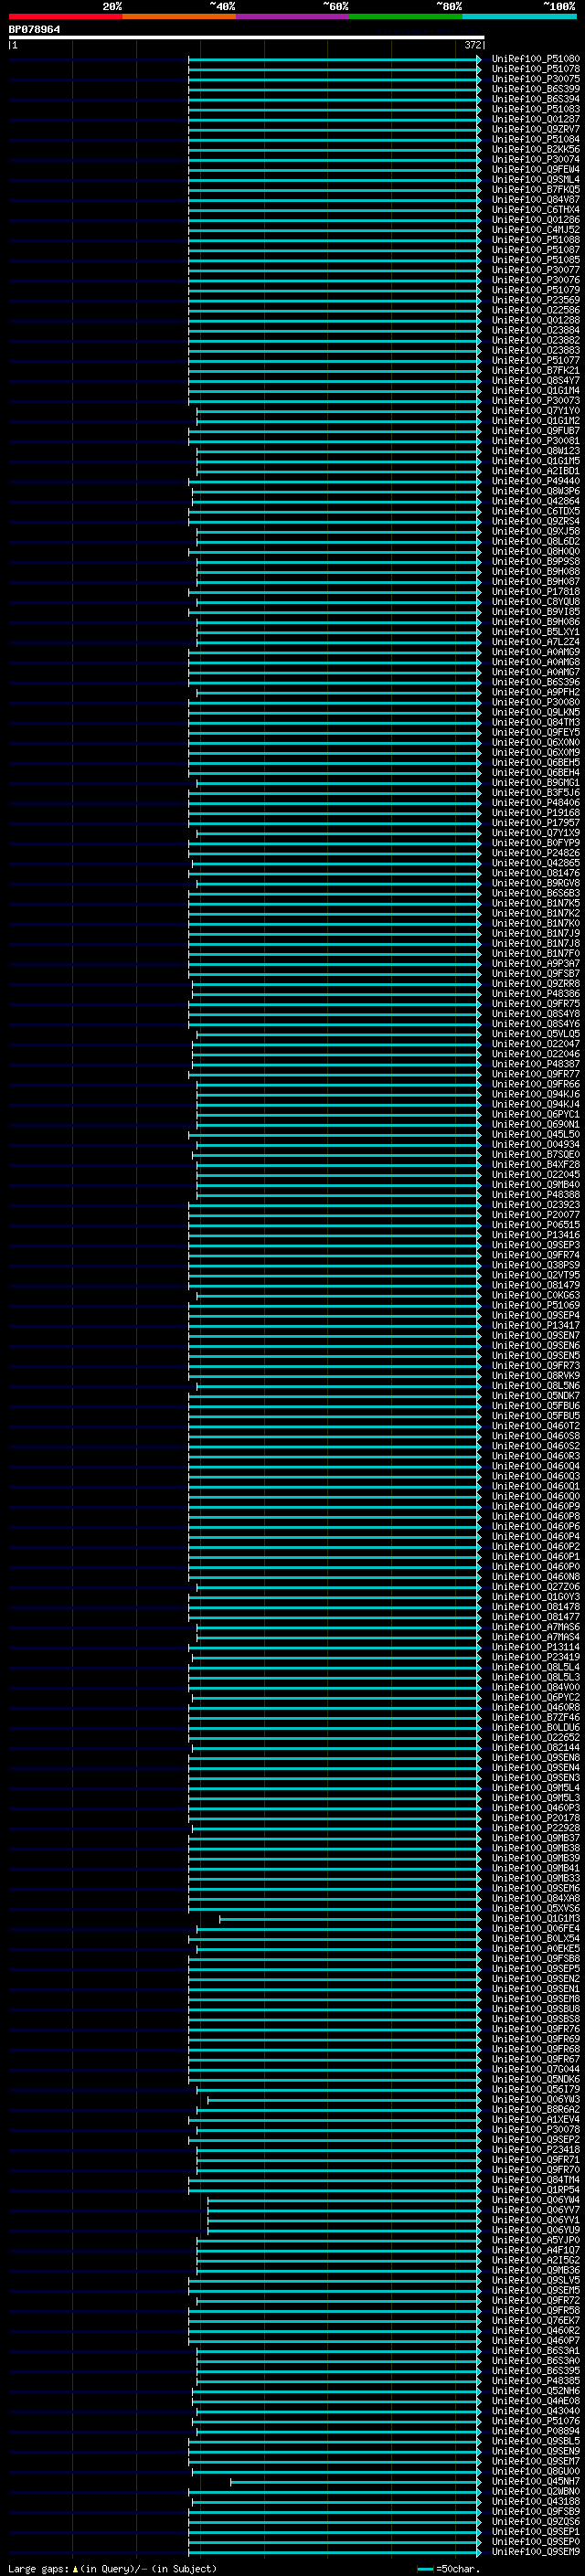Image resolution: width=585 pixels, height=2576 pixels.
Task: Select the UniRef100_Q84V87 label
Action: point(536,199)
